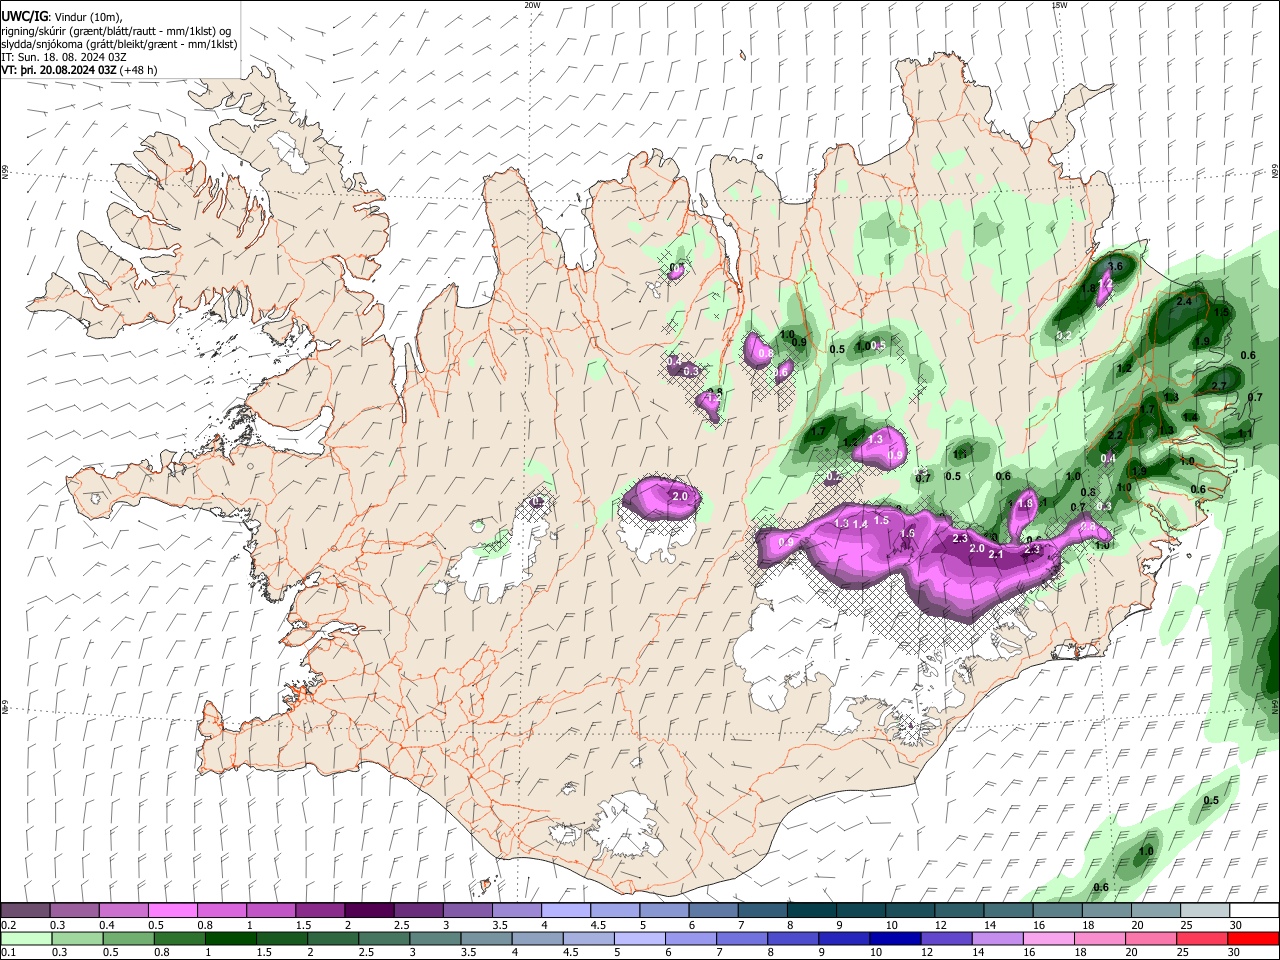Screen dimensions: 1280x960
Task: Click the '(+48 h)' forecast offset text
Action: (x=141, y=70)
